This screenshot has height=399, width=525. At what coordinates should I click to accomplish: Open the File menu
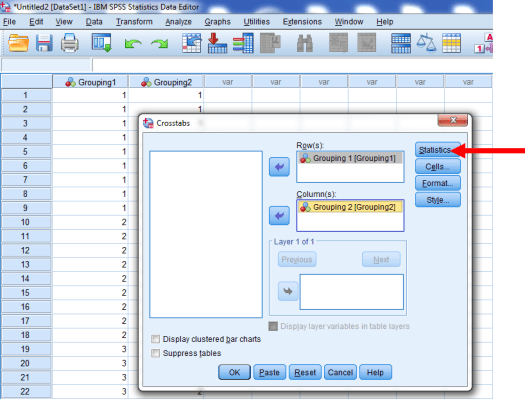coord(9,22)
